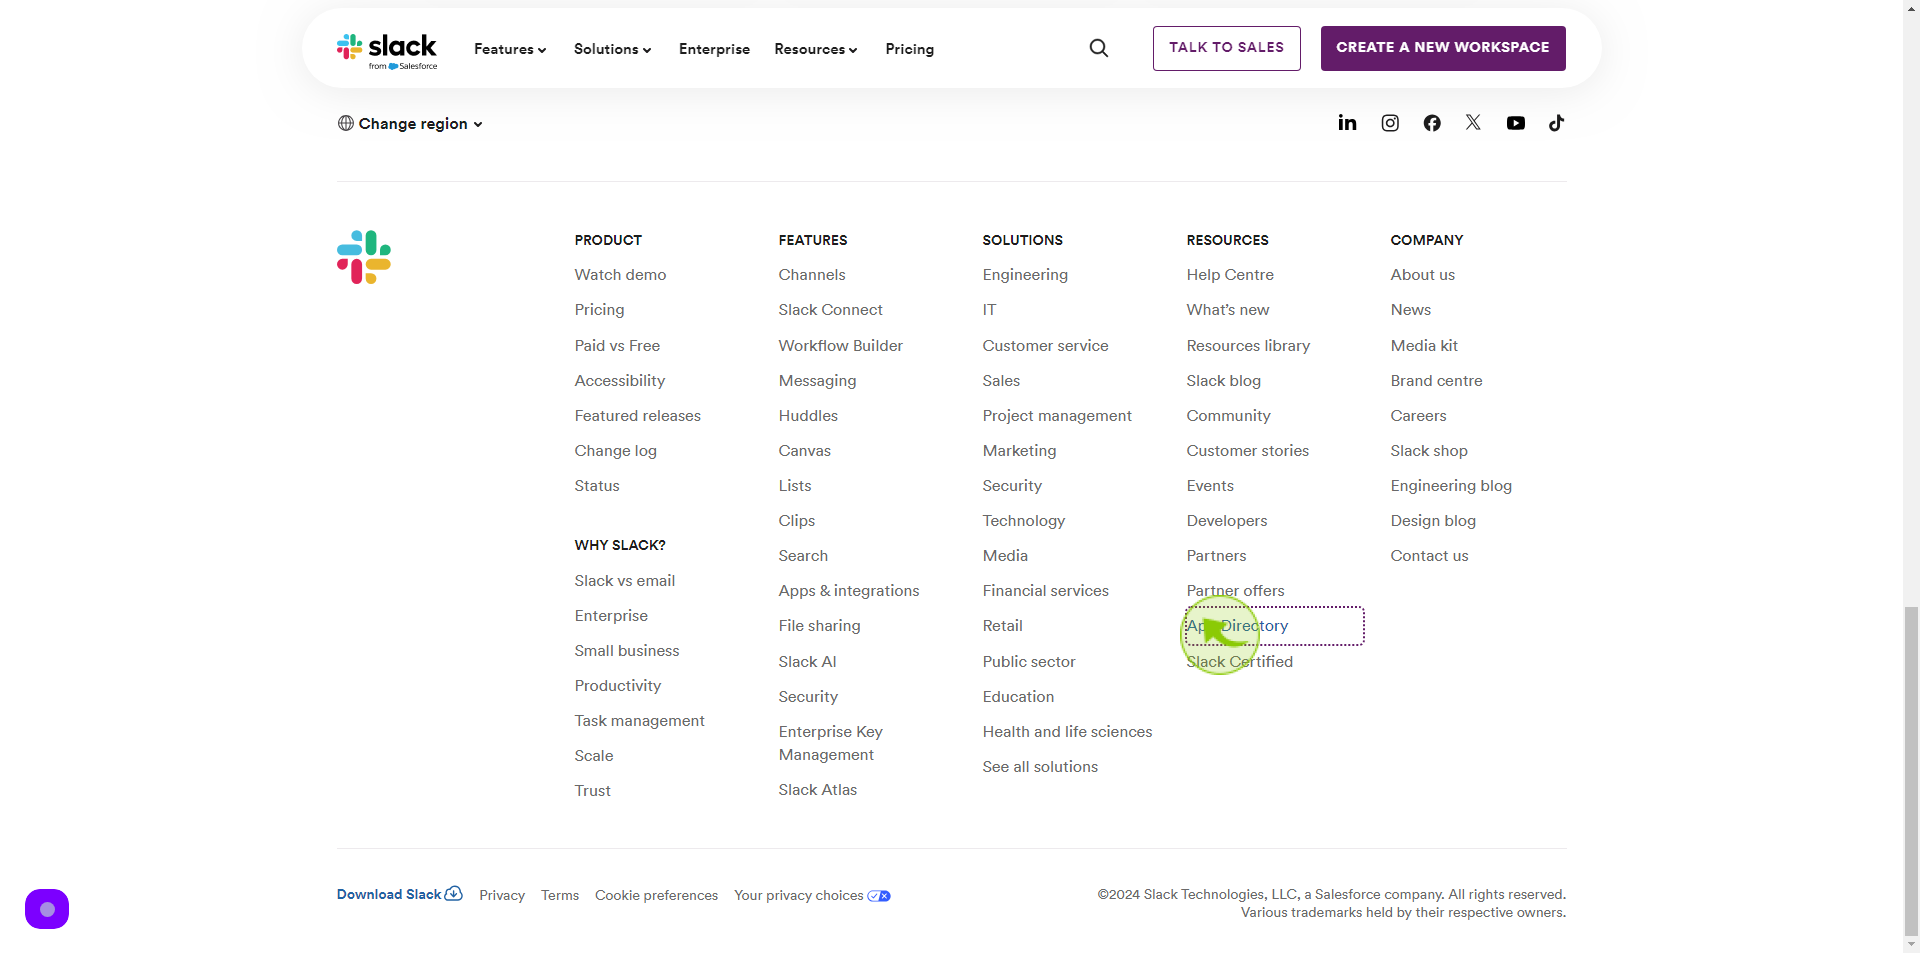Screen dimensions: 1920x953
Task: Open the Change log link
Action: point(616,451)
